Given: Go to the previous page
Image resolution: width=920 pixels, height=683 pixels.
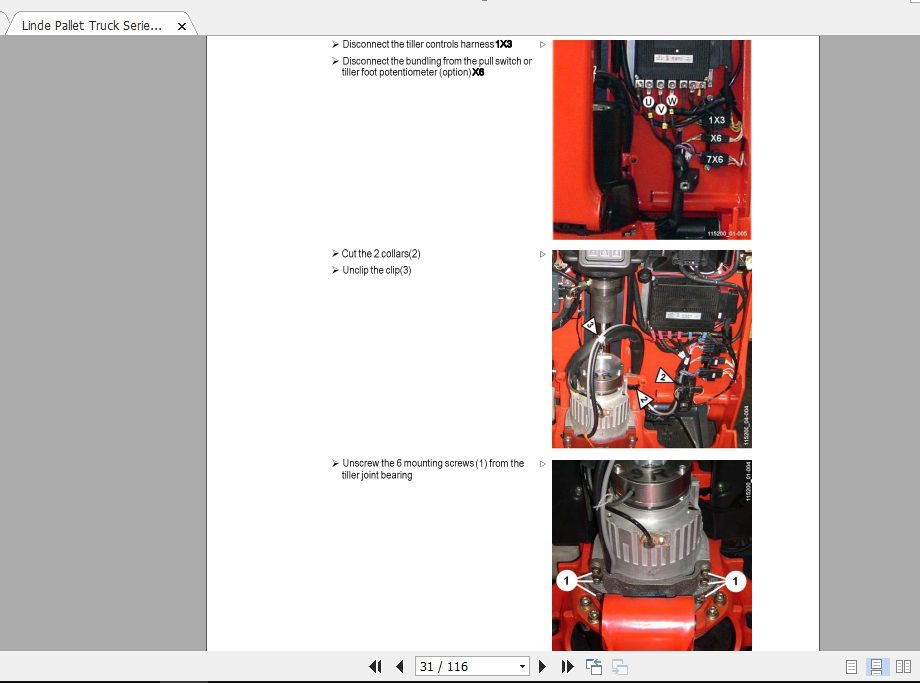Looking at the screenshot, I should tap(400, 667).
